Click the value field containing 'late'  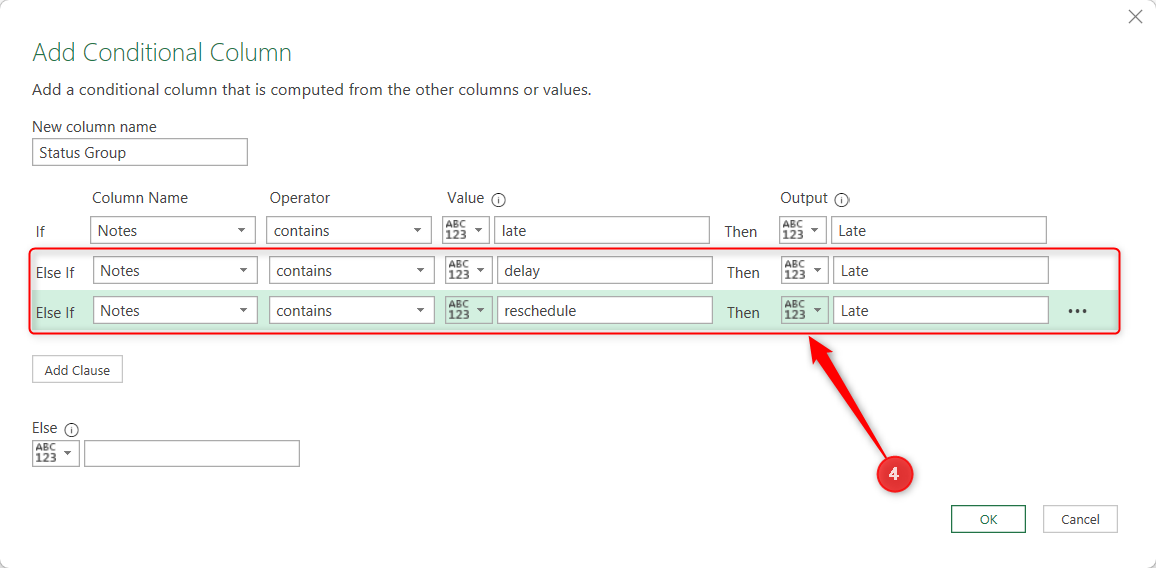click(602, 231)
